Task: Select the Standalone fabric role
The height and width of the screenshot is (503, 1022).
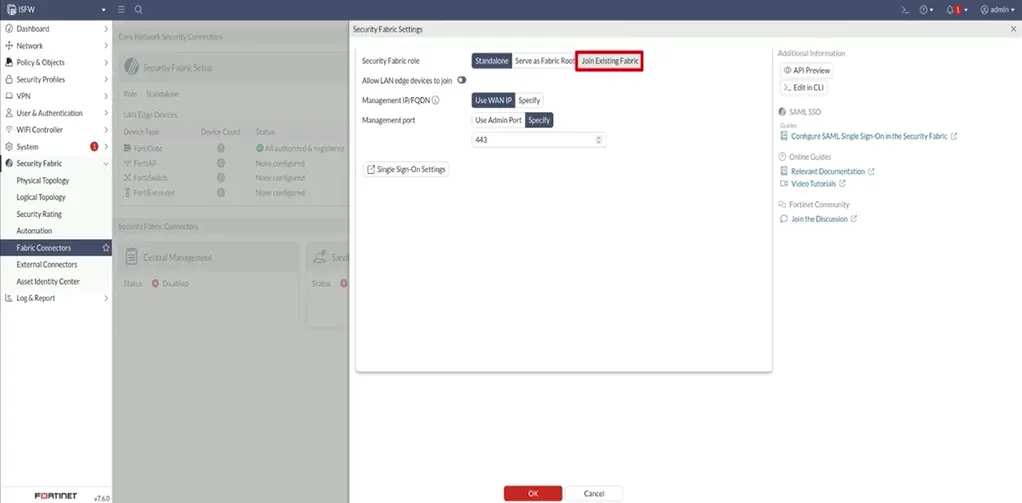Action: (x=492, y=61)
